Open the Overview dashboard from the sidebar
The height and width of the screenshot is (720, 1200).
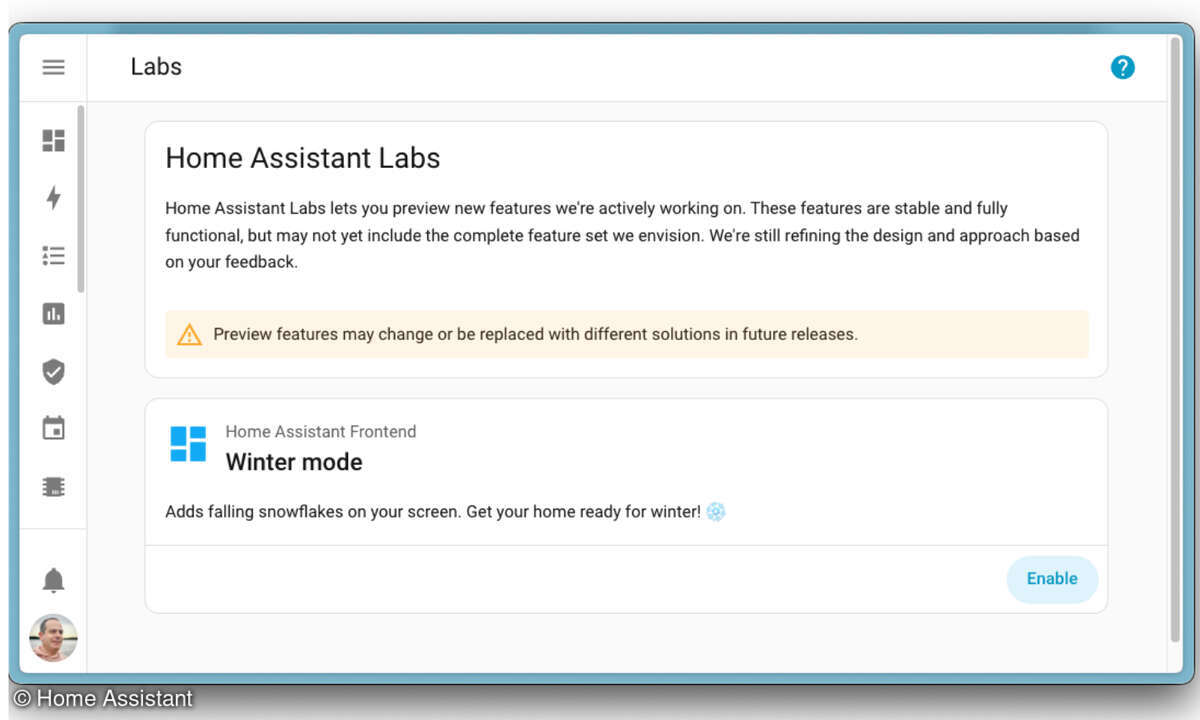click(53, 140)
